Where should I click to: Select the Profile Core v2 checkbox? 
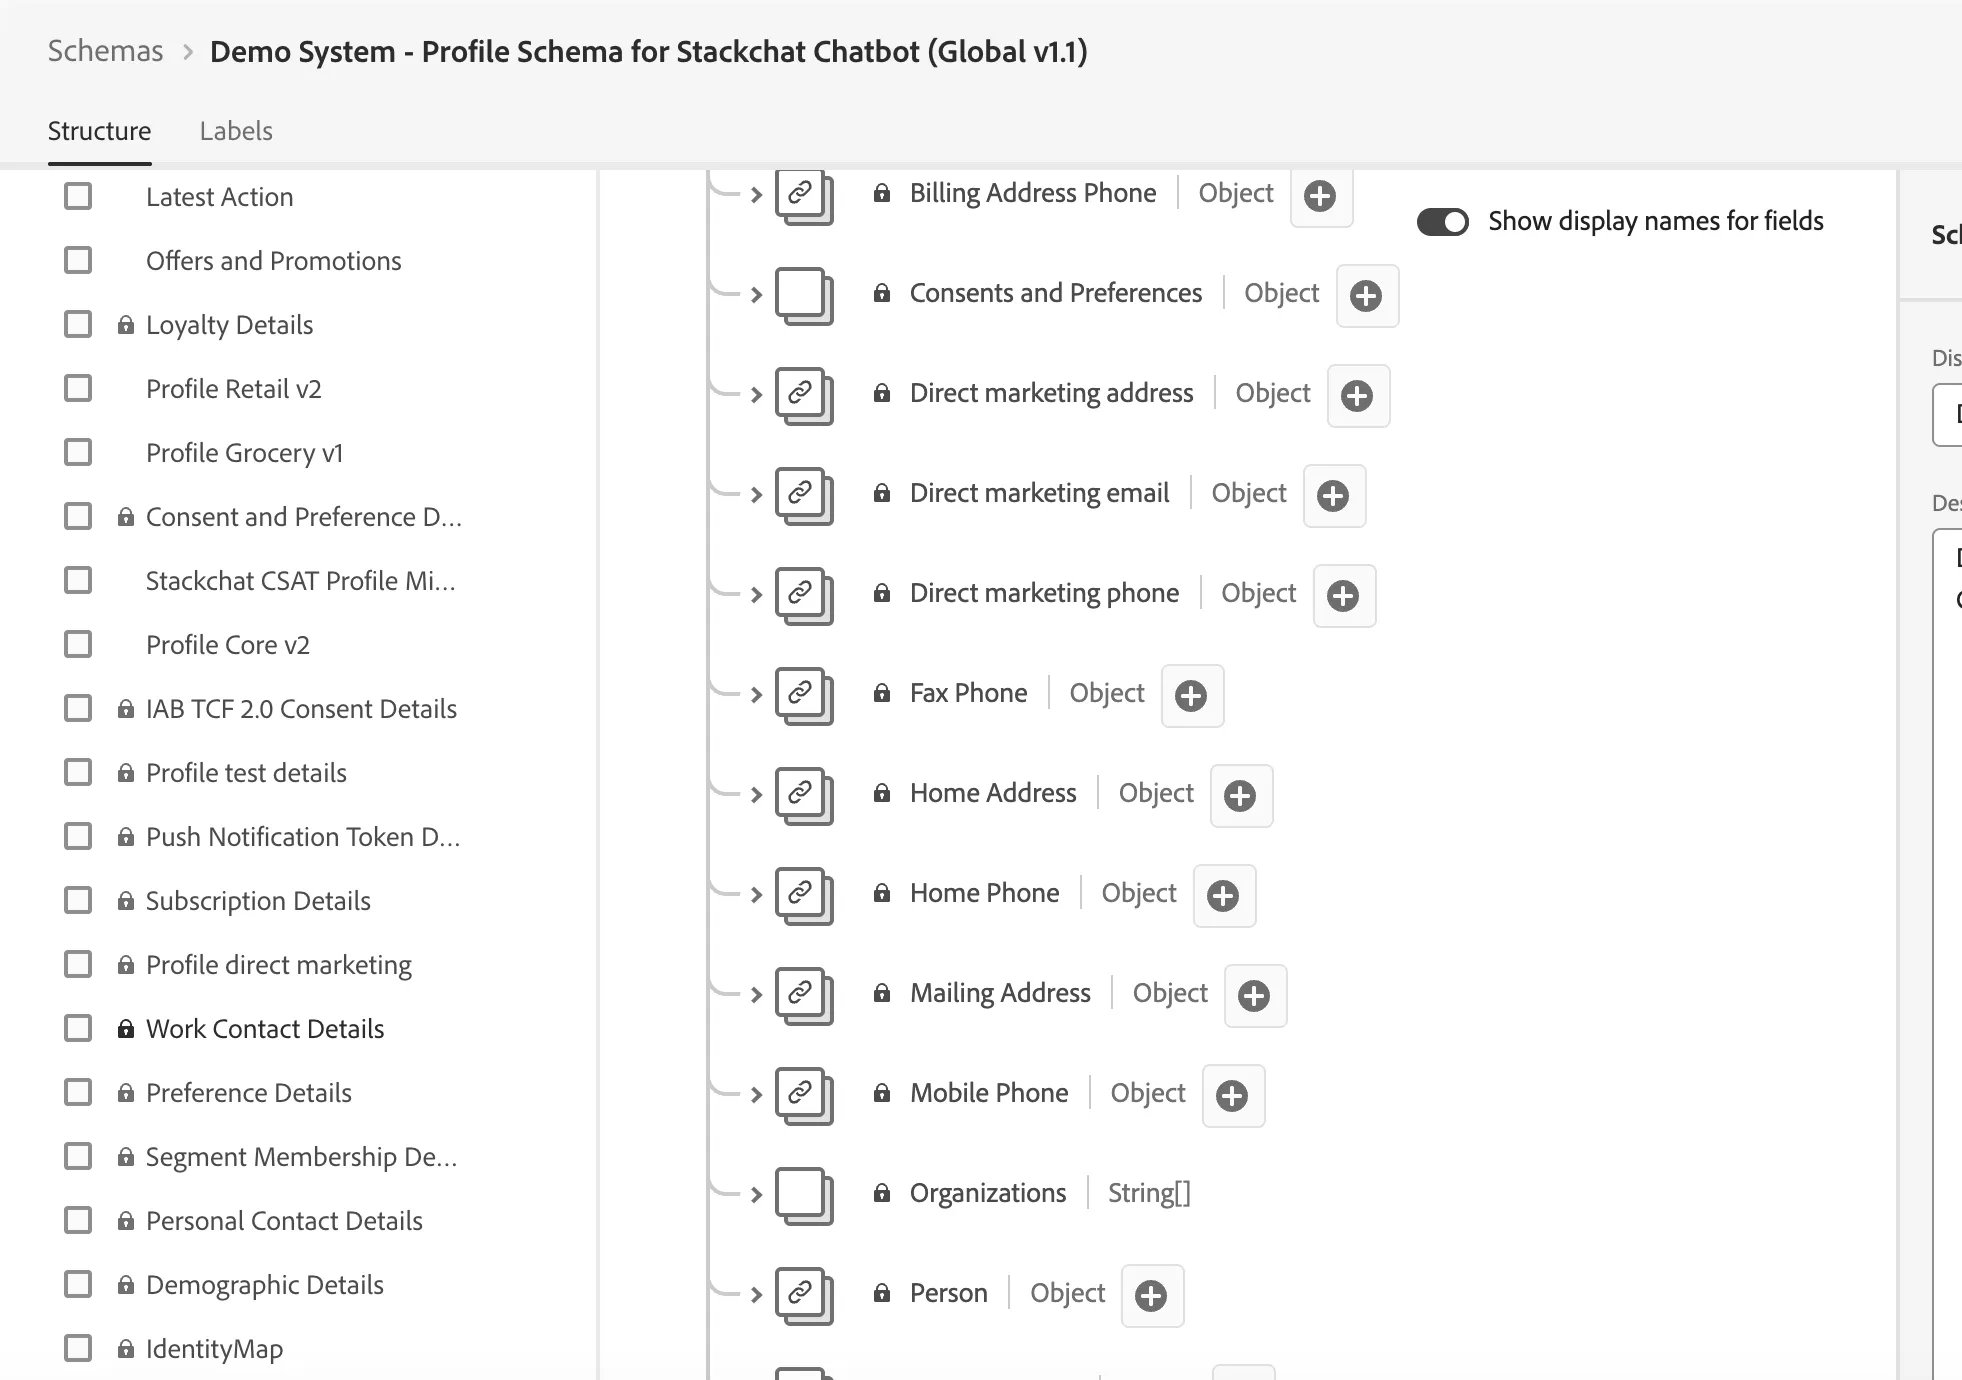pyautogui.click(x=78, y=644)
